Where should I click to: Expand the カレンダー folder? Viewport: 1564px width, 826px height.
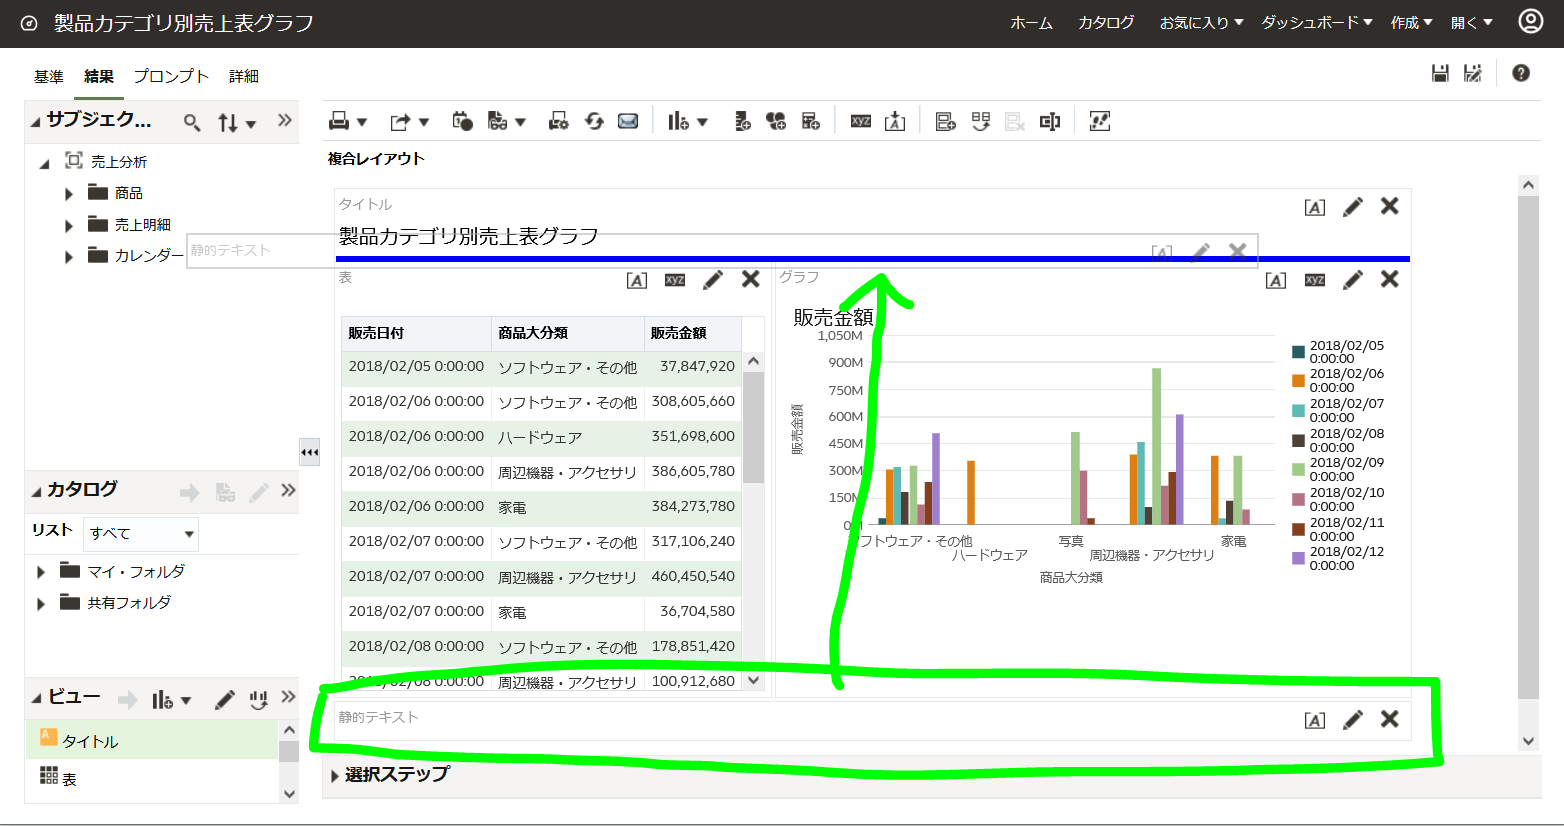[69, 257]
